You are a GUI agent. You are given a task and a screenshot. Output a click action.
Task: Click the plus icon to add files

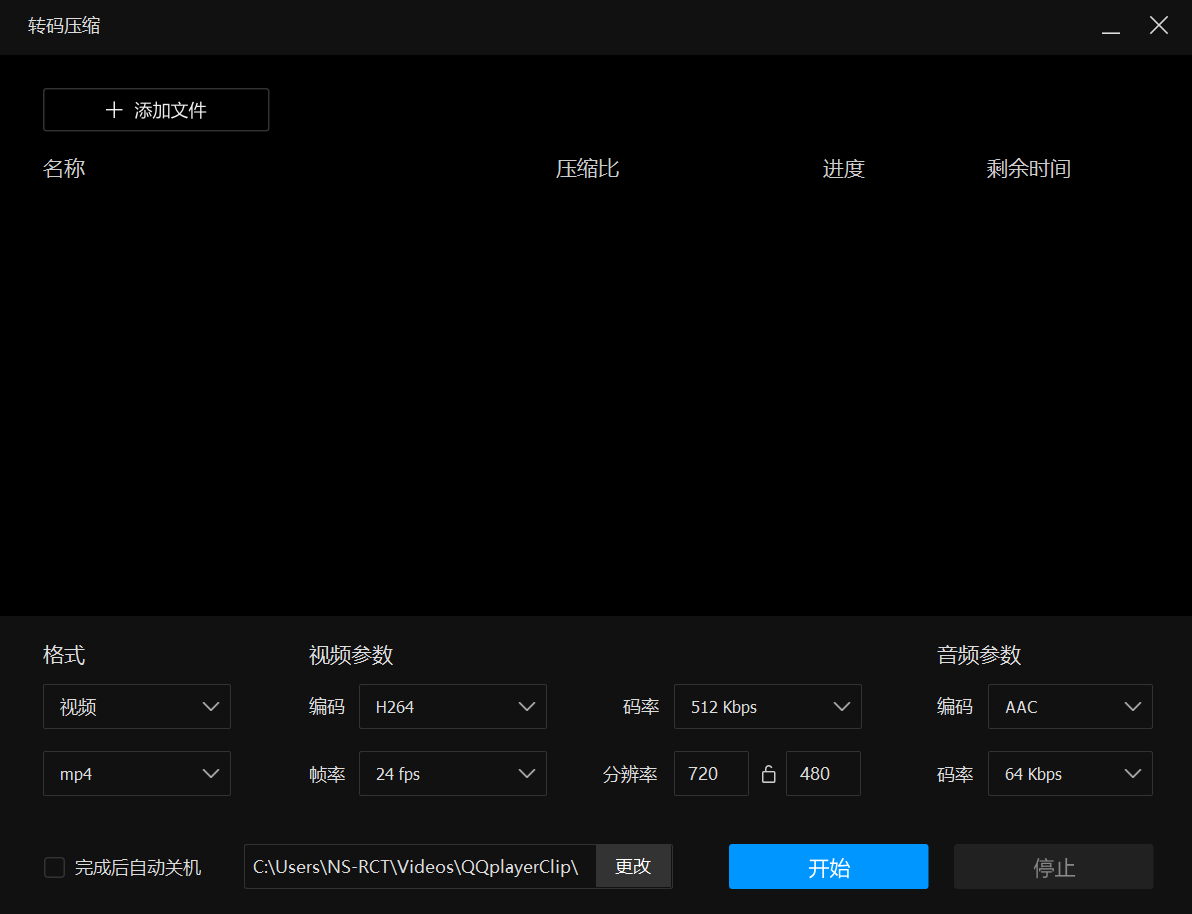tap(113, 110)
